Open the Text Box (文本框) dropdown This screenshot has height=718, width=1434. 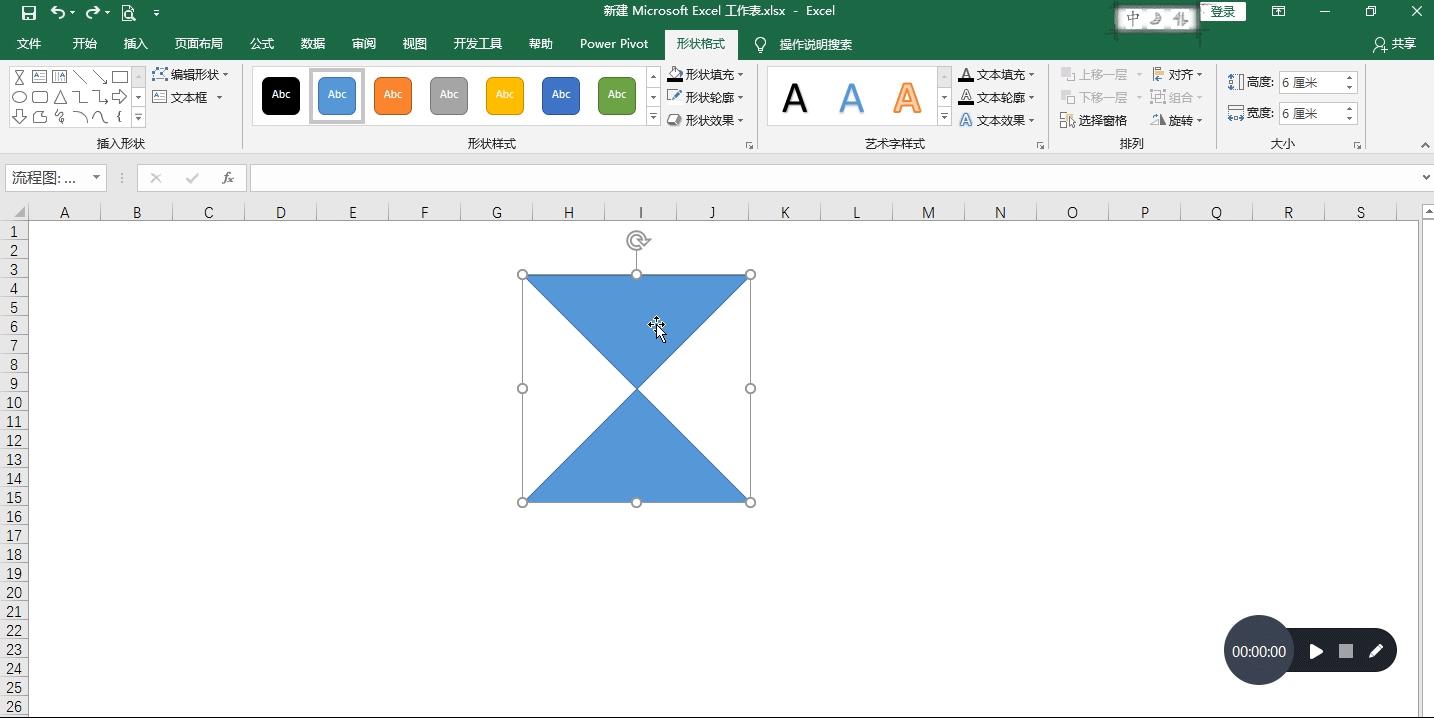click(x=187, y=98)
